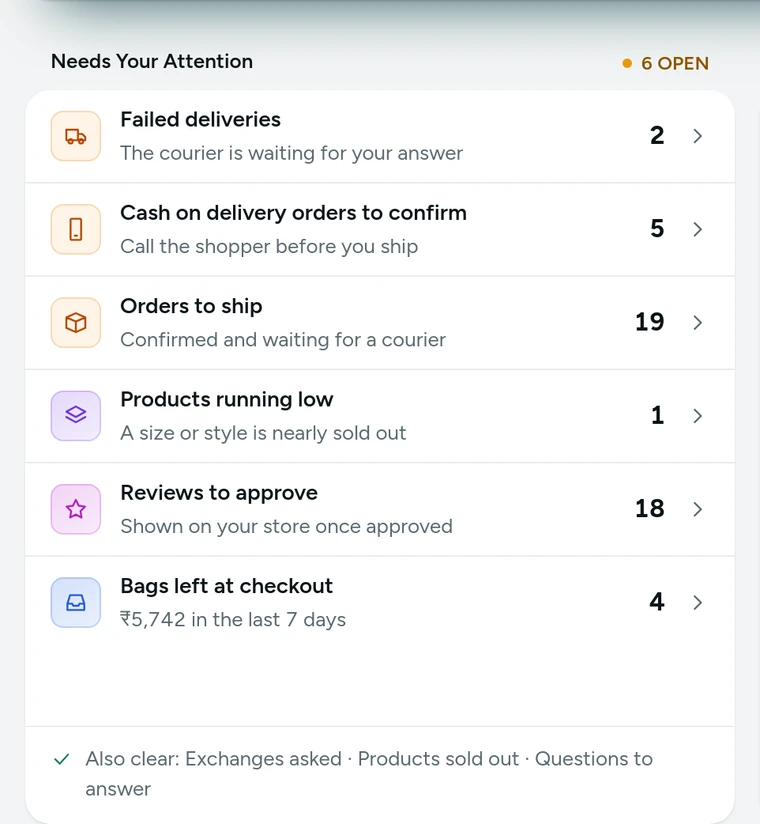
Task: Select Cash on delivery orders to confirm title
Action: [293, 213]
